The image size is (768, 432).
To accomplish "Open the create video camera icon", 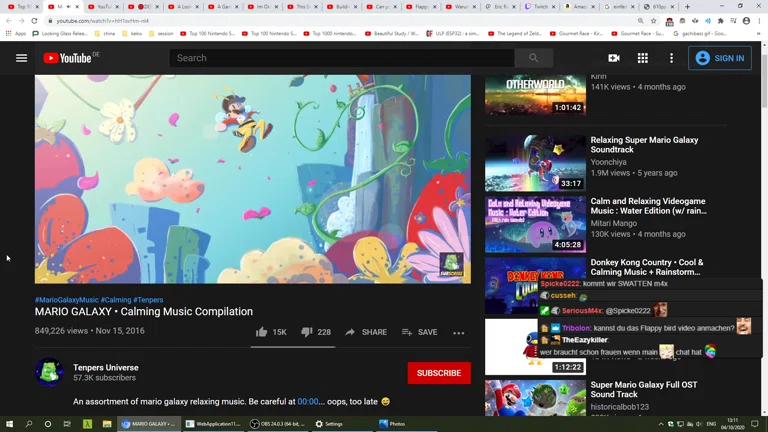I will coord(614,58).
